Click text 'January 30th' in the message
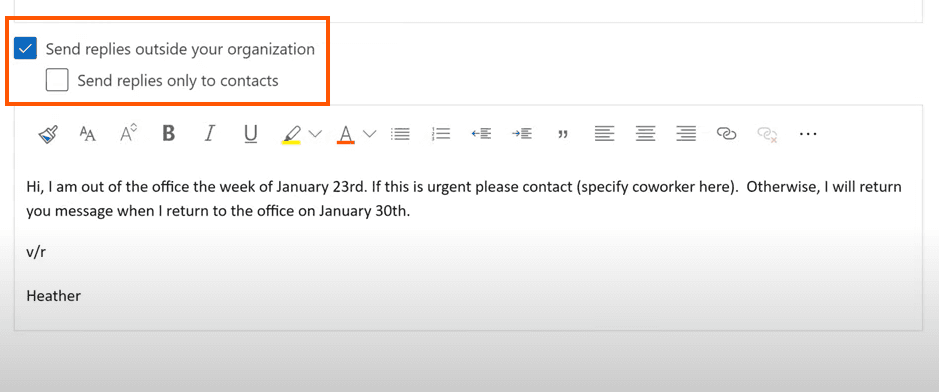 tap(364, 212)
